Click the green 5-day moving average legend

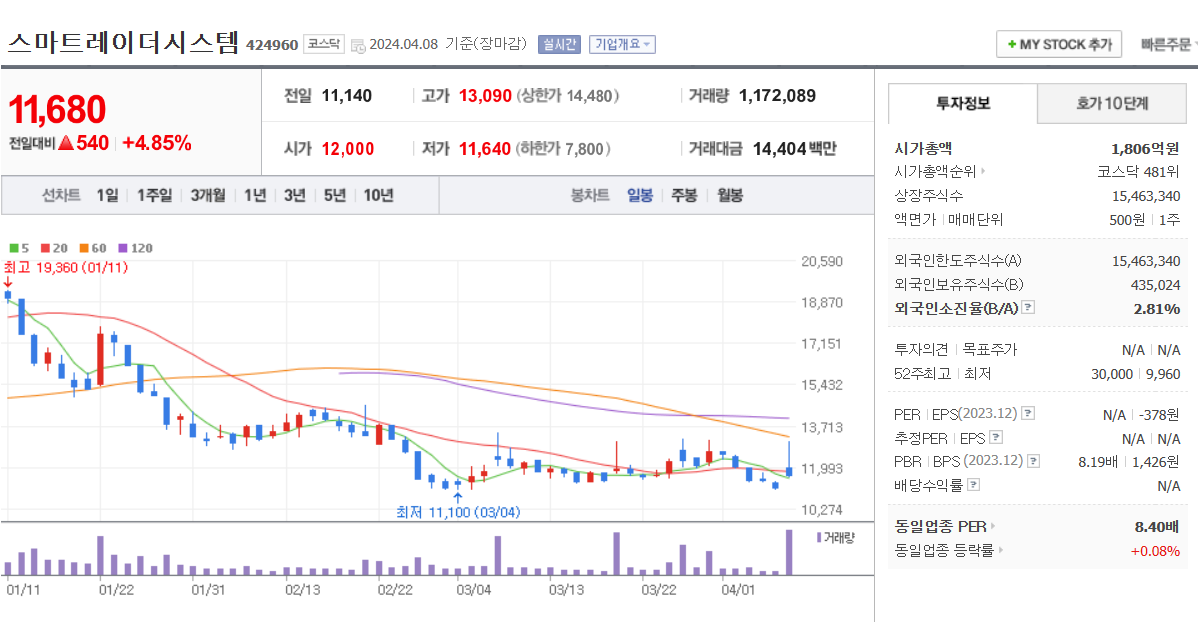point(19,248)
